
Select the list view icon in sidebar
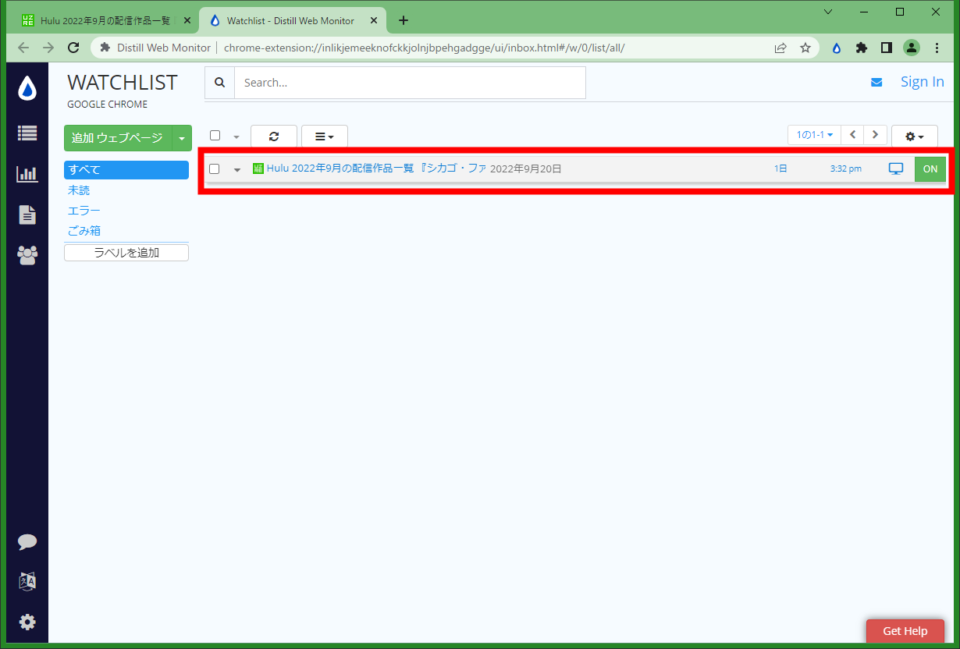[27, 132]
